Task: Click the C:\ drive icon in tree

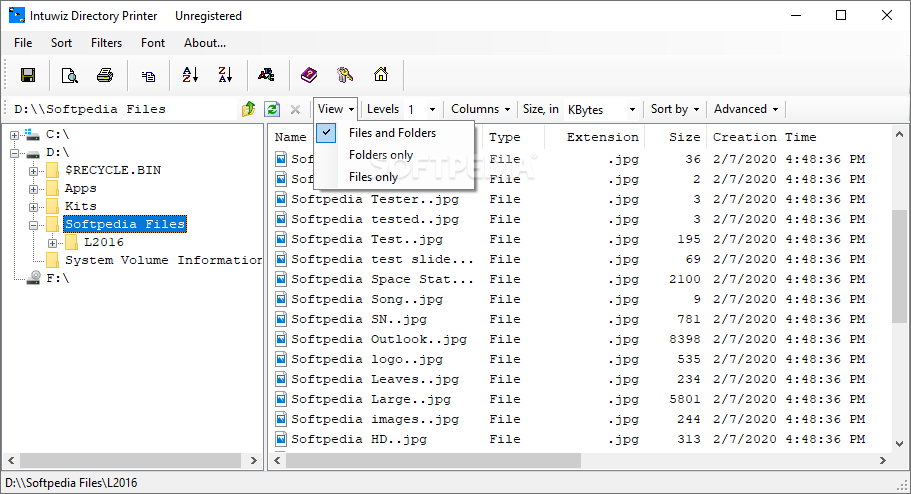Action: tap(33, 134)
